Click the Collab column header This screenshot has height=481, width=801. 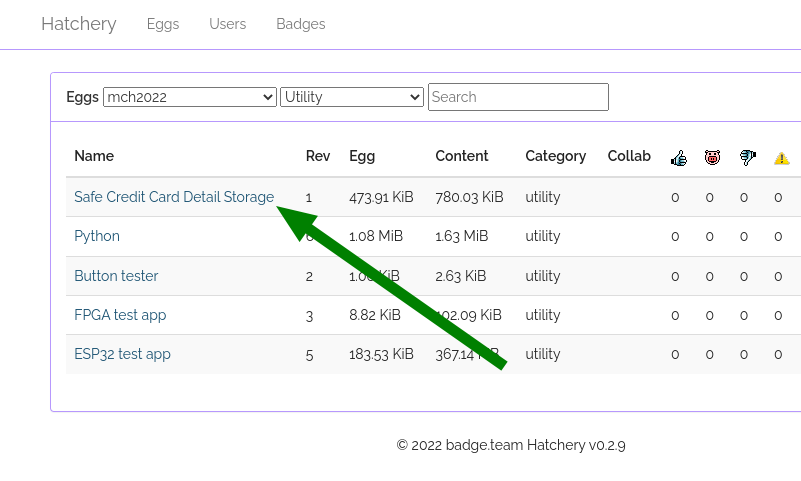(629, 156)
